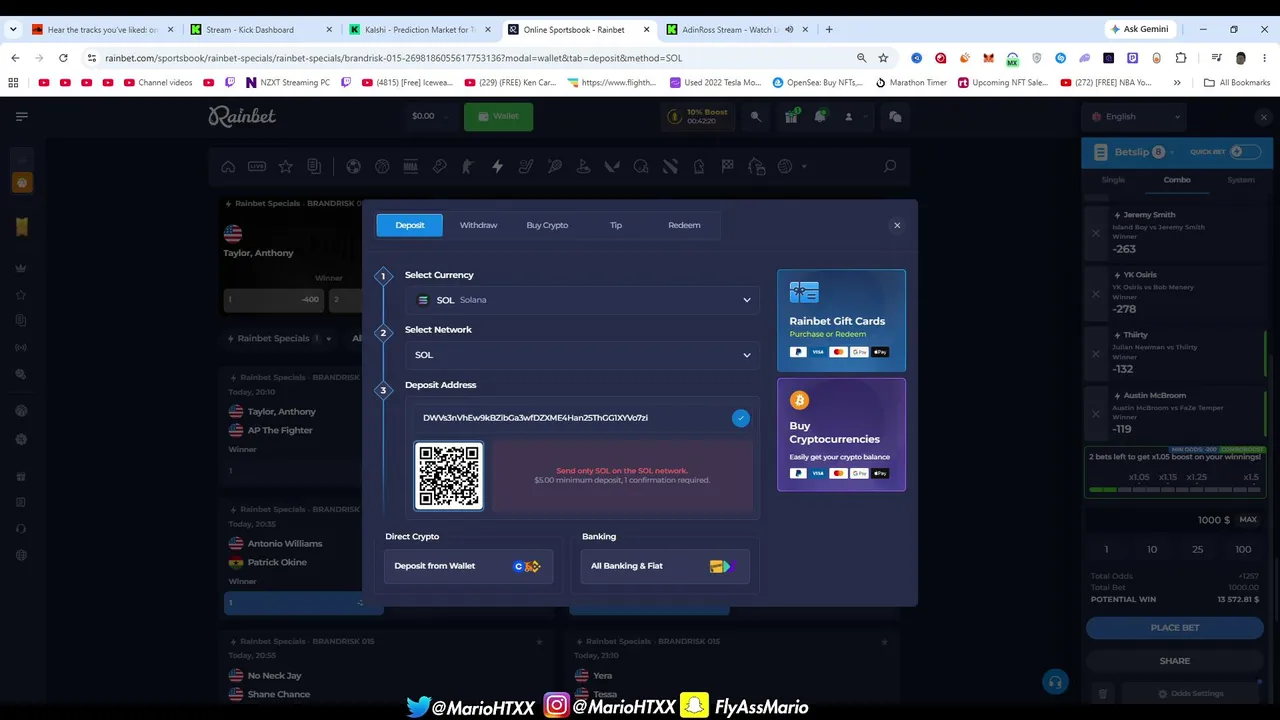
Task: Click the Deposit from Wallet button
Action: click(x=468, y=566)
